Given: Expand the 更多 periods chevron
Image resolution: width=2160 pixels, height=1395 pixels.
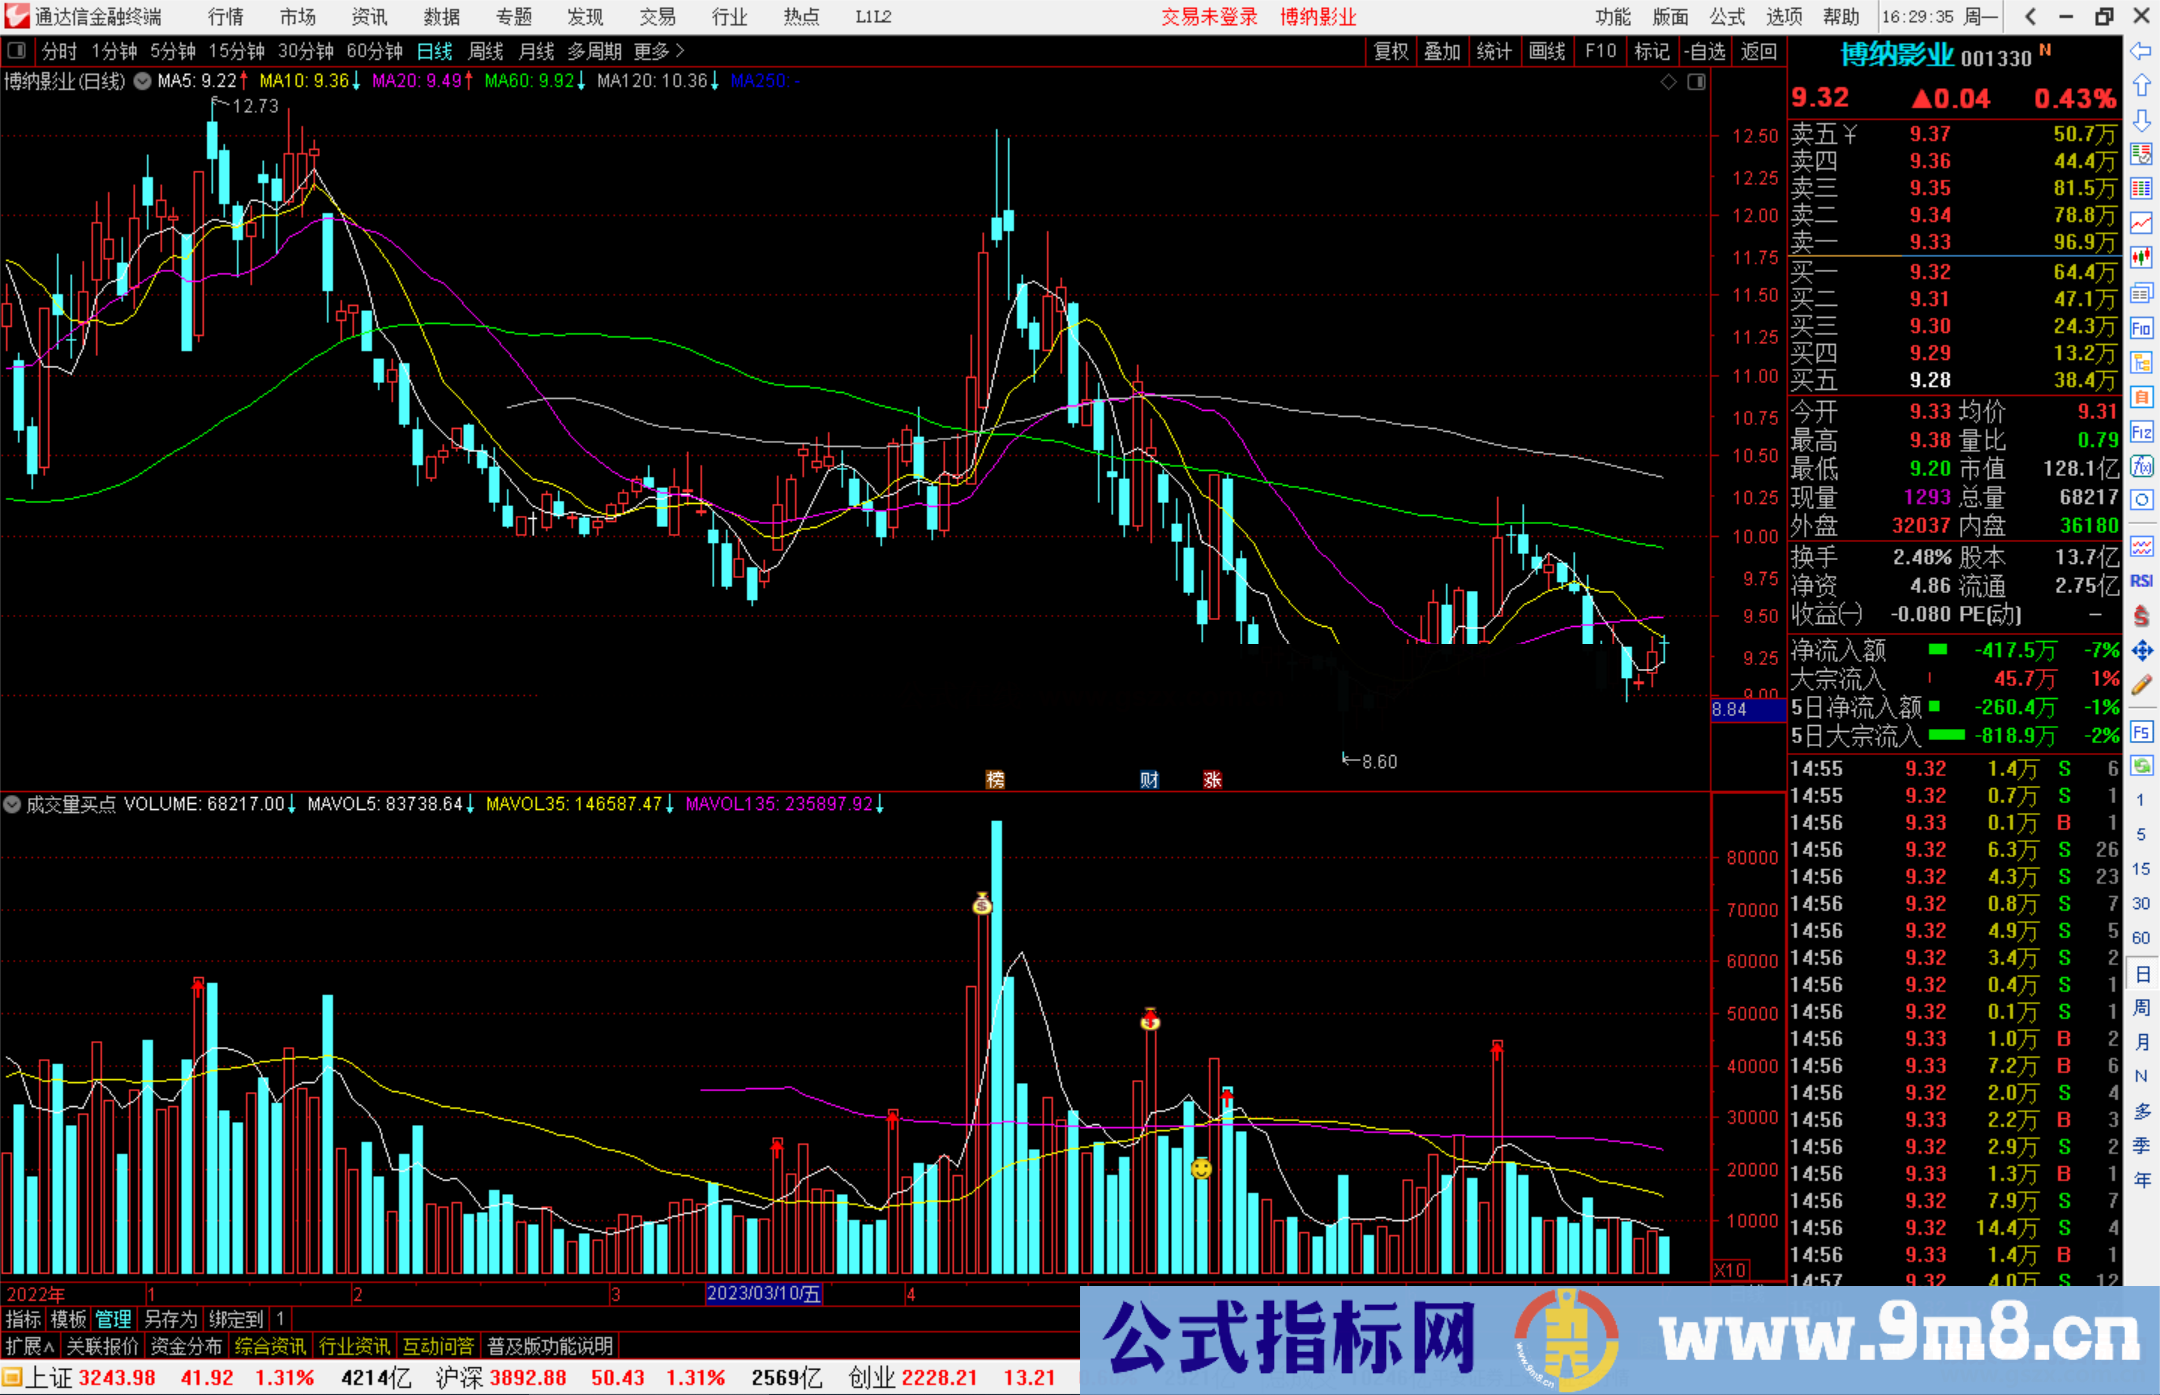Looking at the screenshot, I should tap(680, 51).
